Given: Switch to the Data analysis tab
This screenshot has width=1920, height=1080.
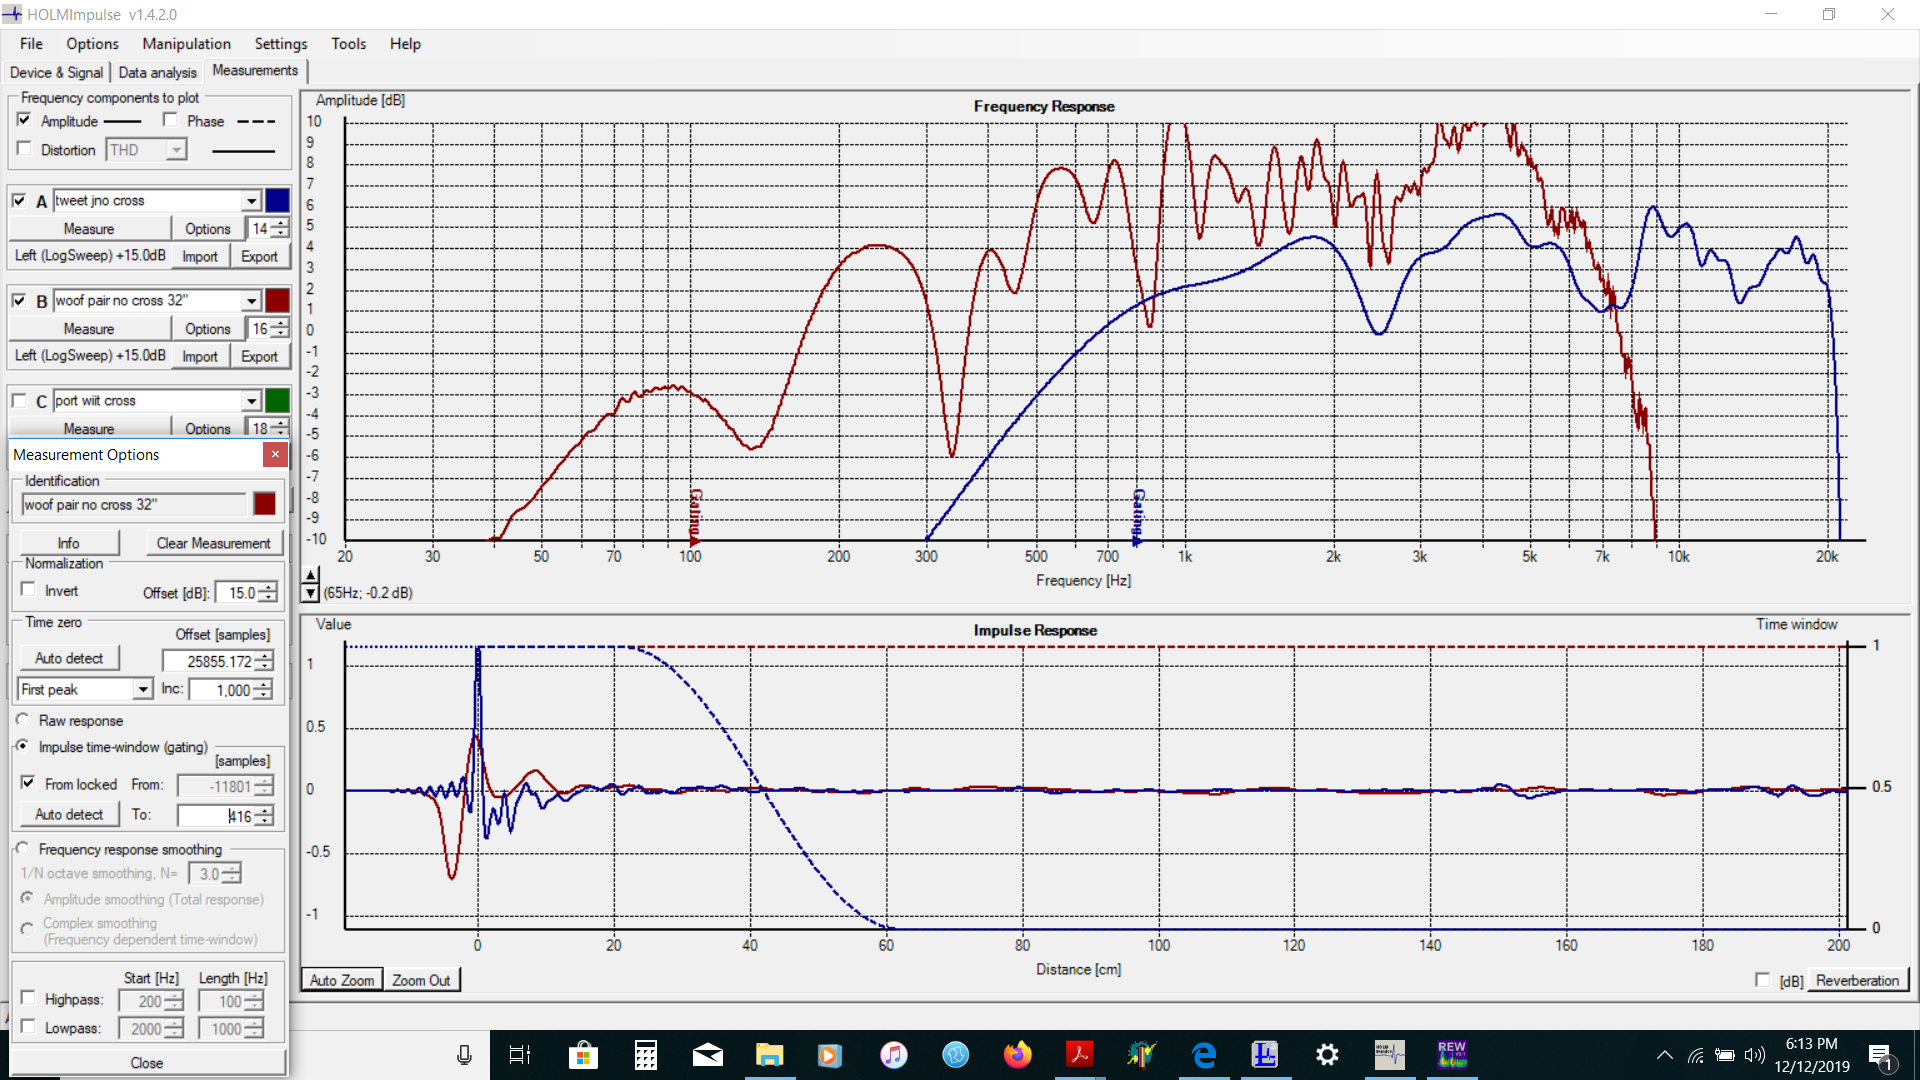Looking at the screenshot, I should coord(157,72).
